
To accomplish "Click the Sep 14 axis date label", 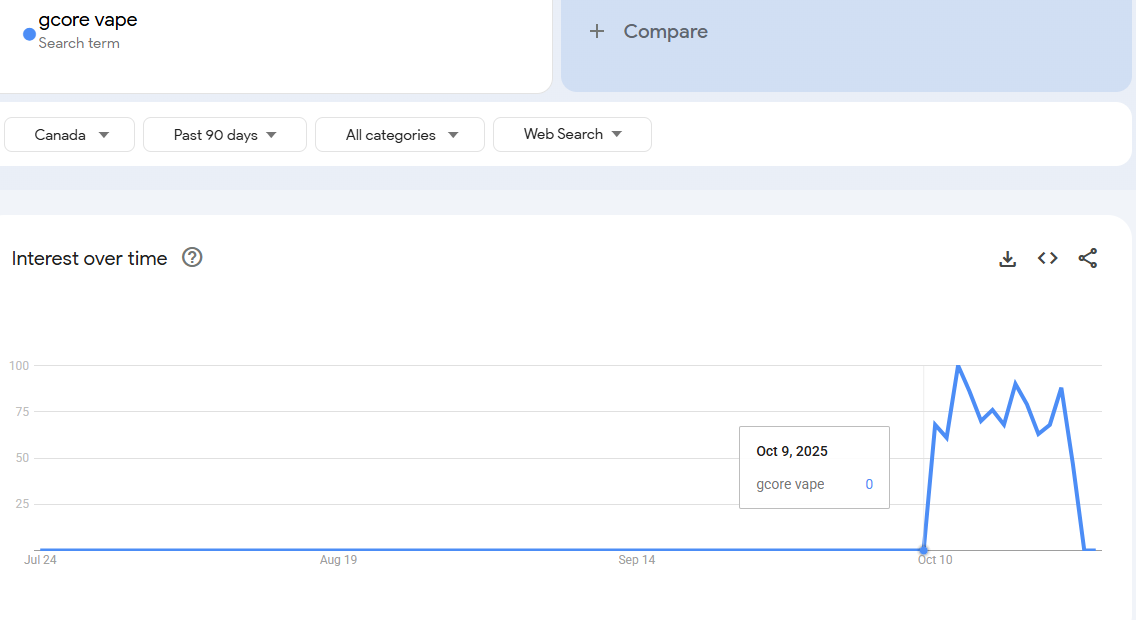I will [636, 560].
